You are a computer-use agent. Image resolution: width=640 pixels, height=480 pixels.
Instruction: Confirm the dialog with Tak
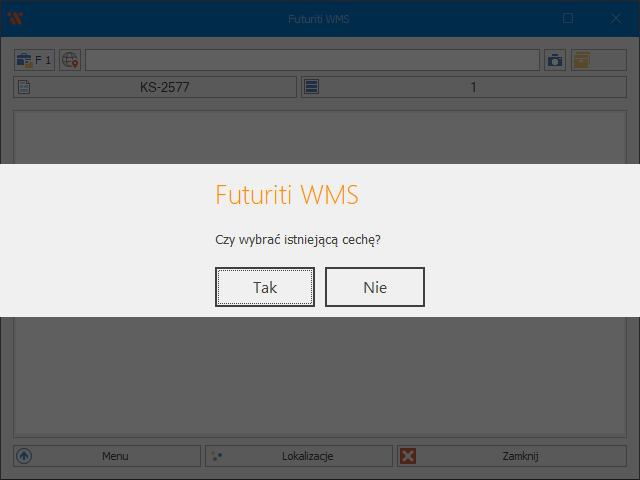pyautogui.click(x=265, y=287)
